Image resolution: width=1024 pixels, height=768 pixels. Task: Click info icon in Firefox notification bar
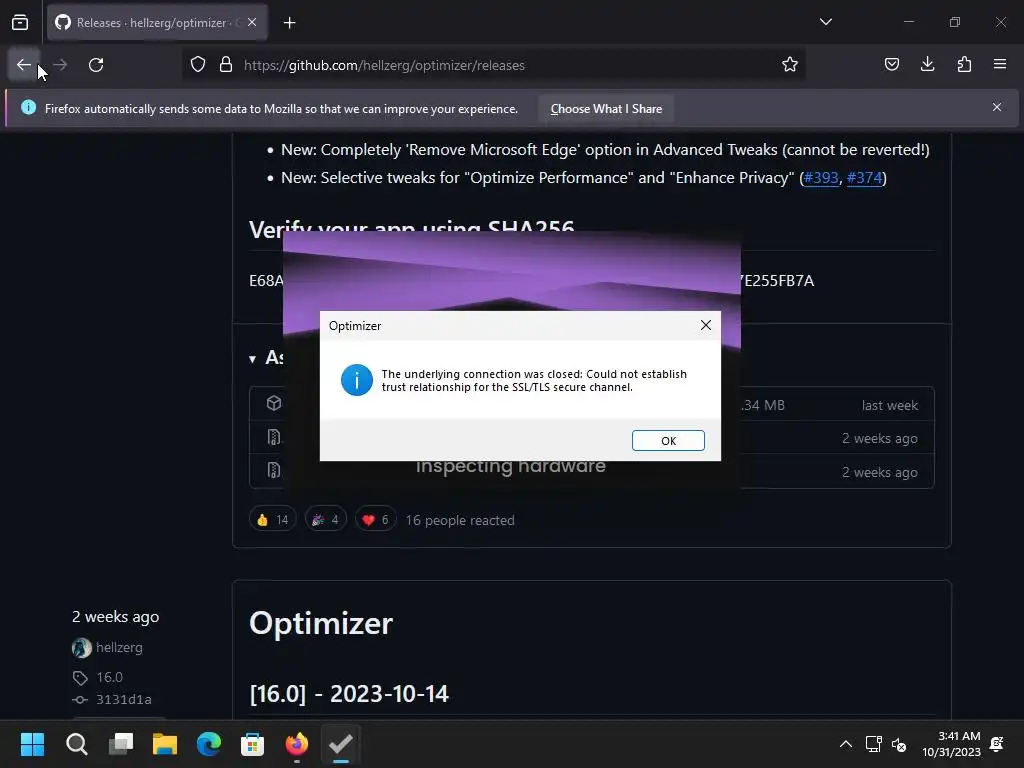click(x=28, y=107)
